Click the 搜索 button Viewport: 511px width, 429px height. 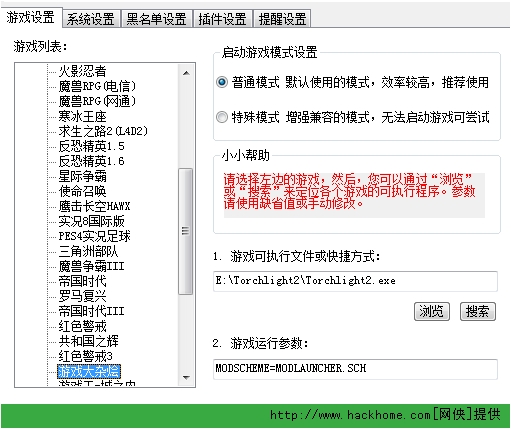[478, 311]
